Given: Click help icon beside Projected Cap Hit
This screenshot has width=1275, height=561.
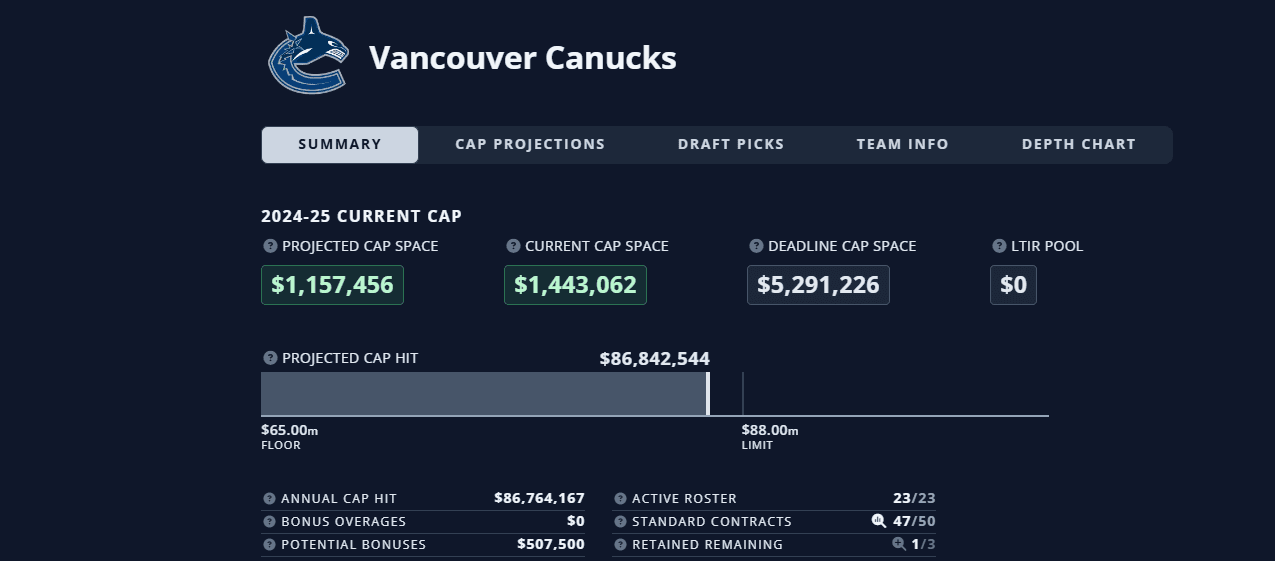Looking at the screenshot, I should (270, 358).
